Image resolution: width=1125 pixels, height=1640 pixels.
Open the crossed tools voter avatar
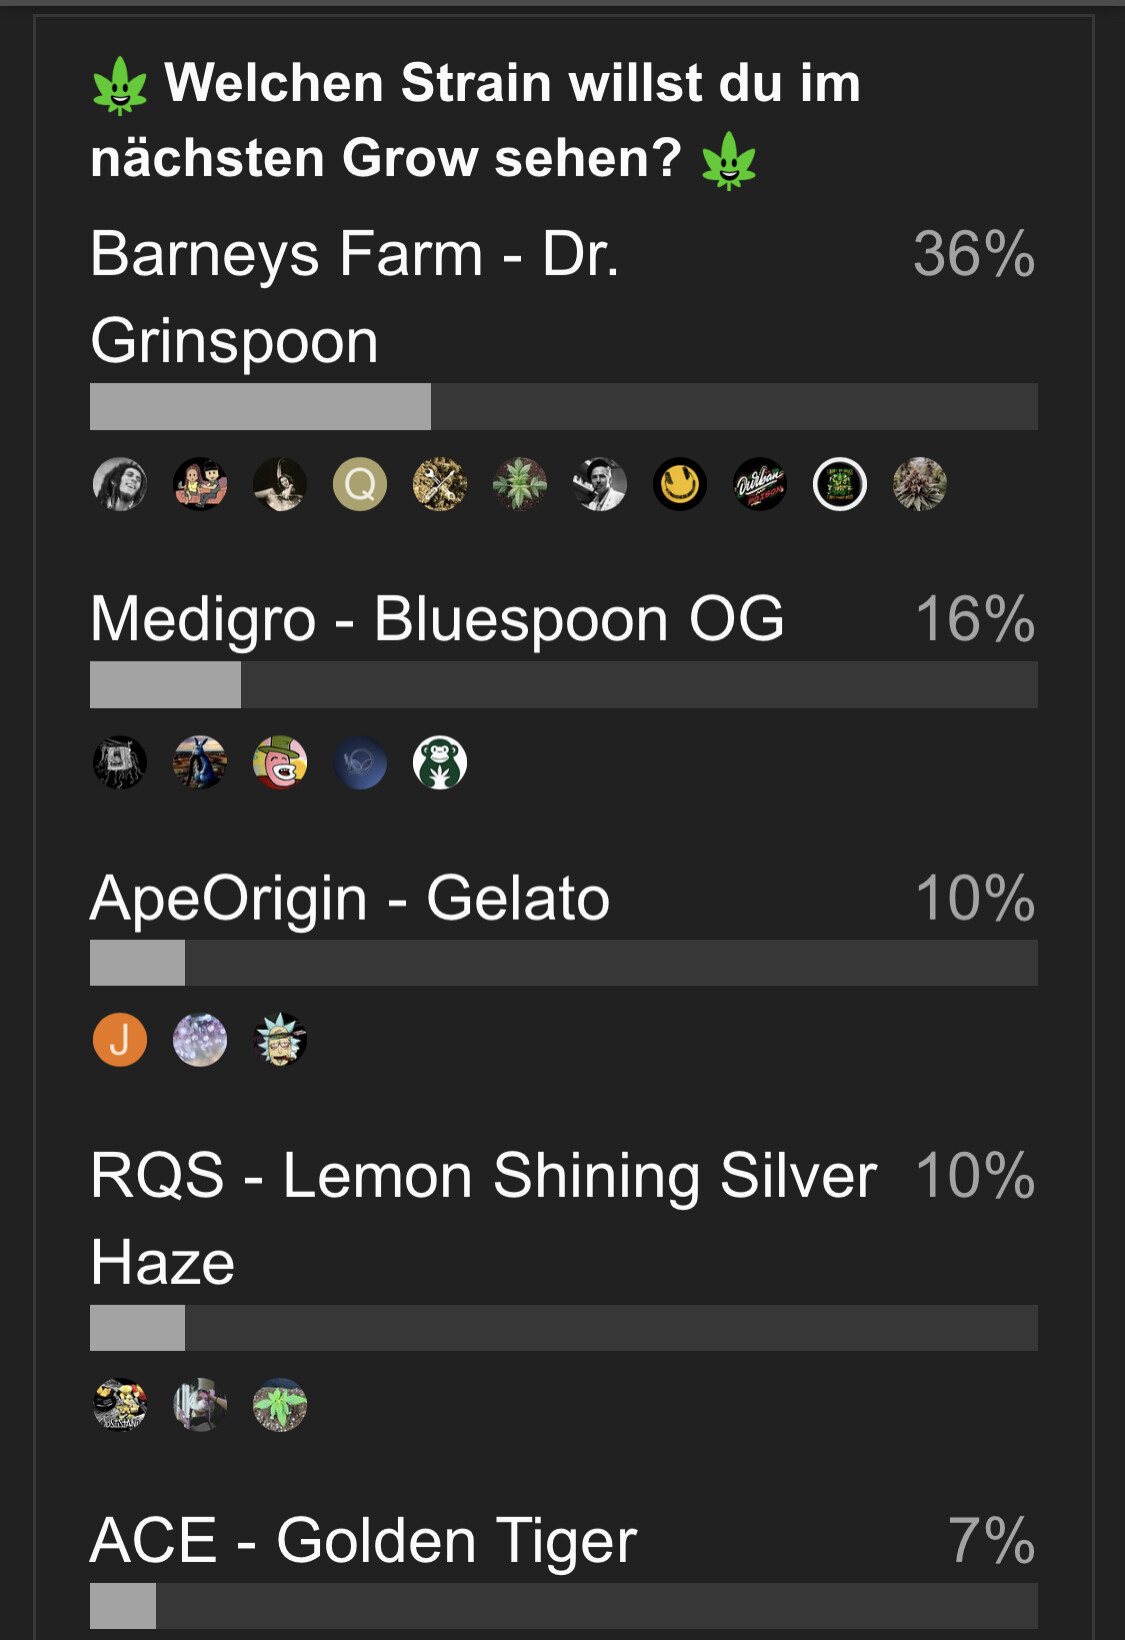pos(440,485)
